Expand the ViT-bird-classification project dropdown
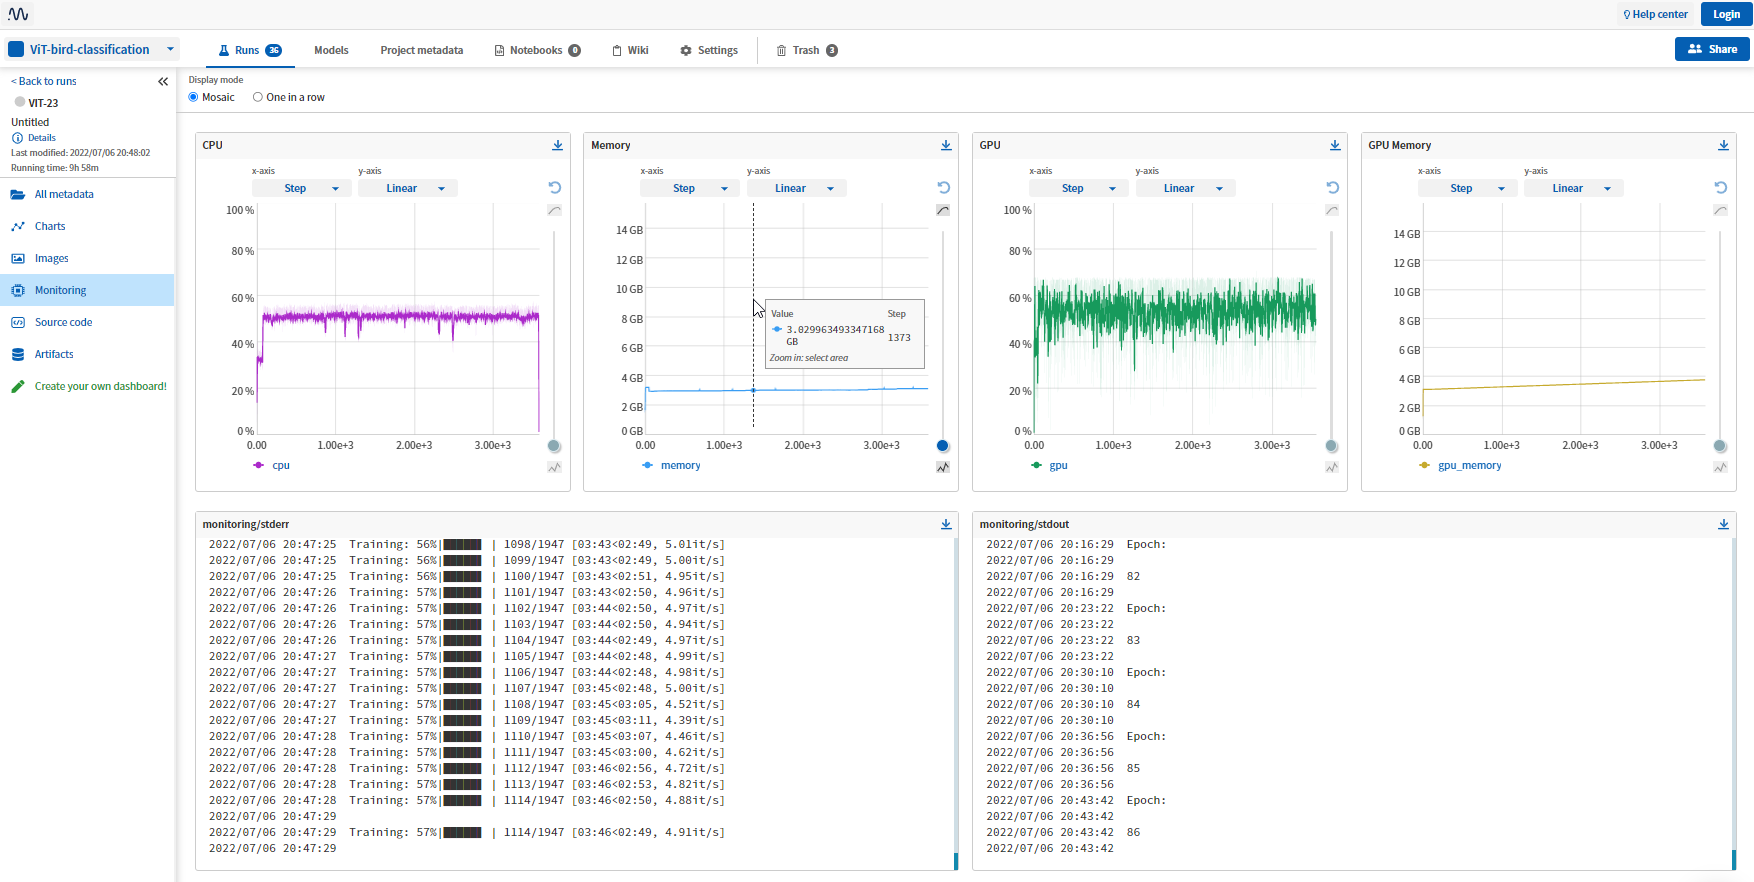The image size is (1754, 882). coord(171,49)
